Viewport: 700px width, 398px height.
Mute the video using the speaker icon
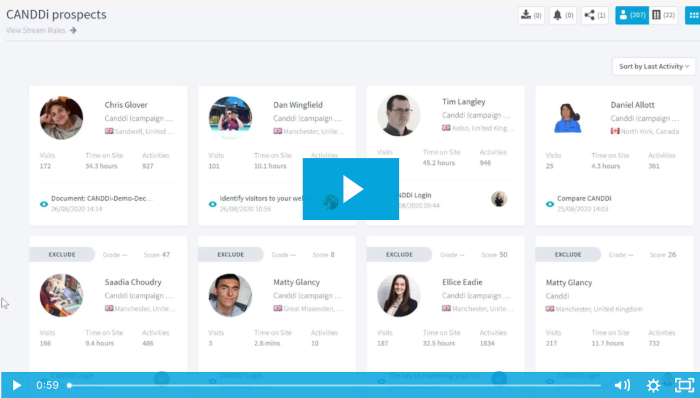point(622,385)
